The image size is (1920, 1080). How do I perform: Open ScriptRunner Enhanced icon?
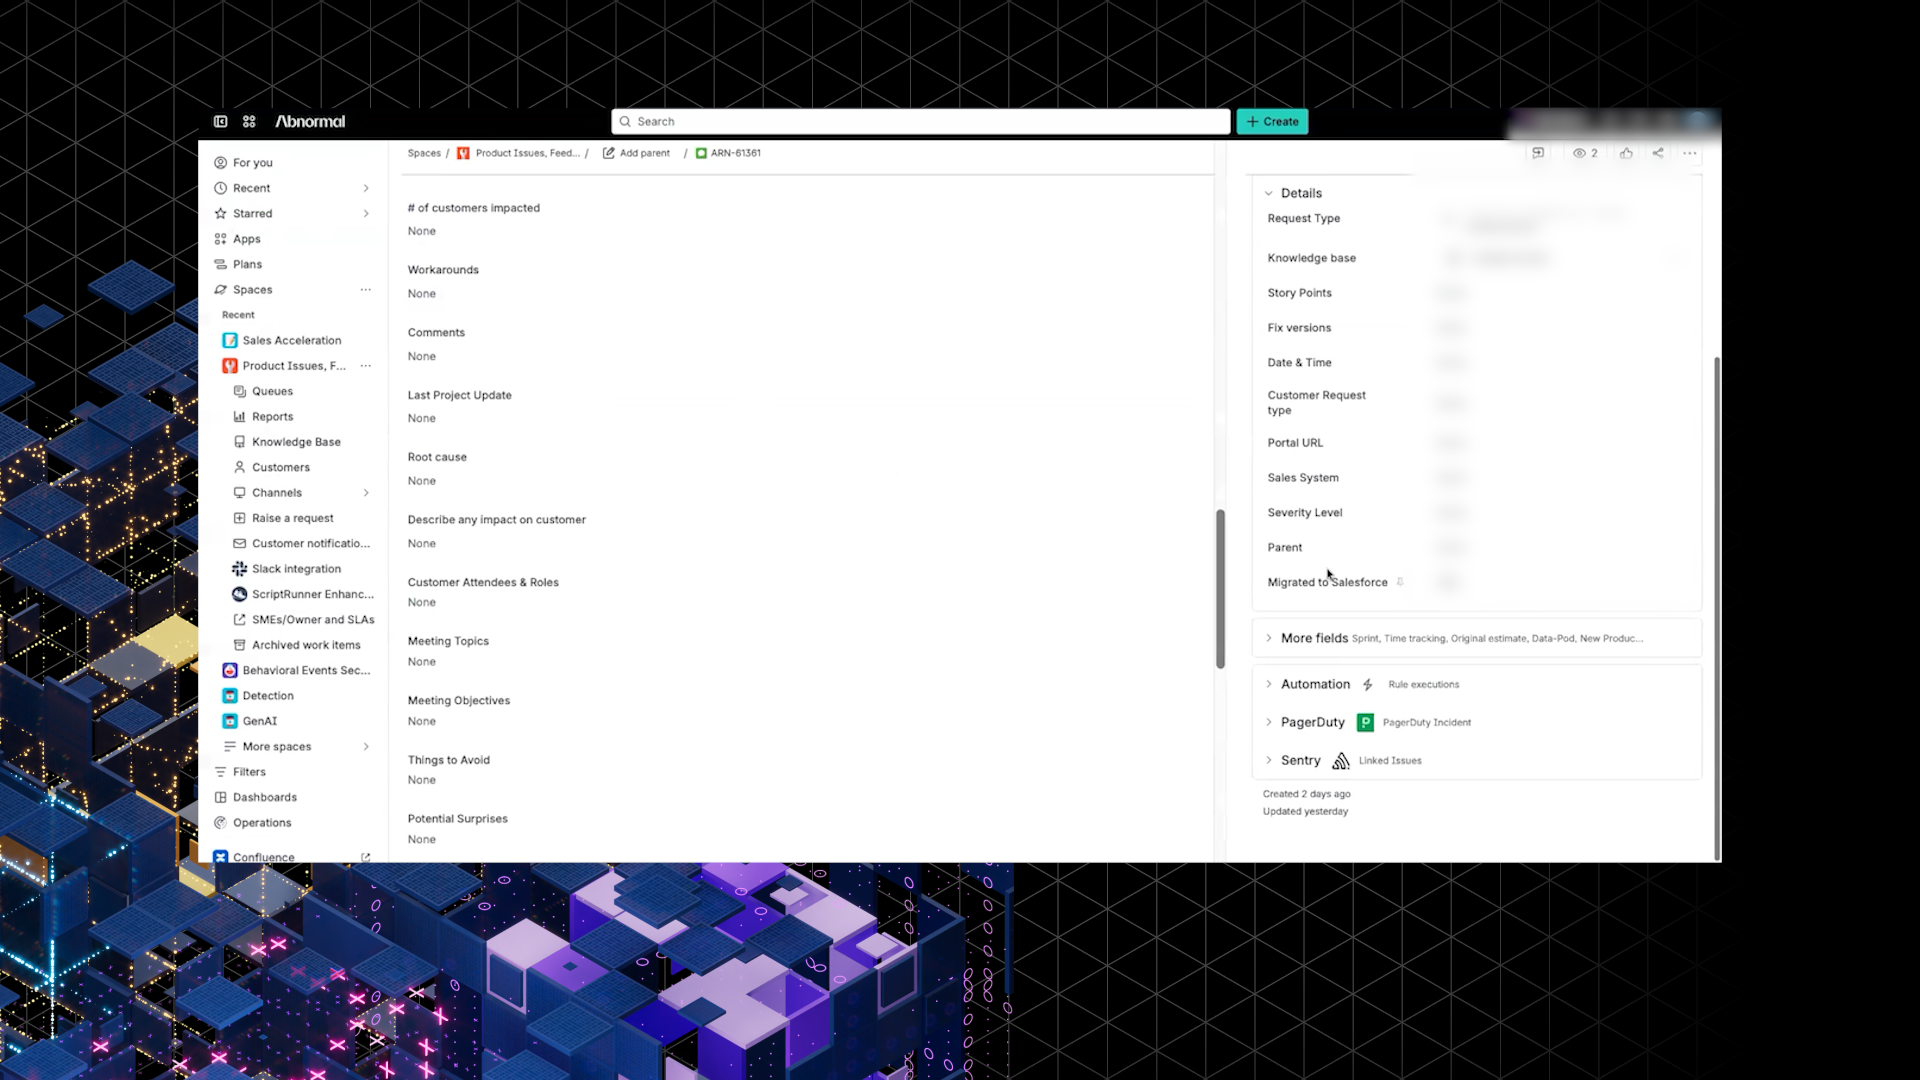pyautogui.click(x=239, y=594)
